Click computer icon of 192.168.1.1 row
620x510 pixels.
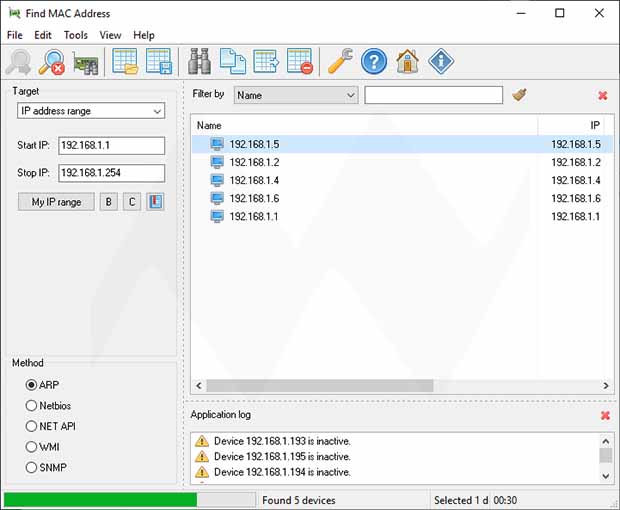[217, 216]
